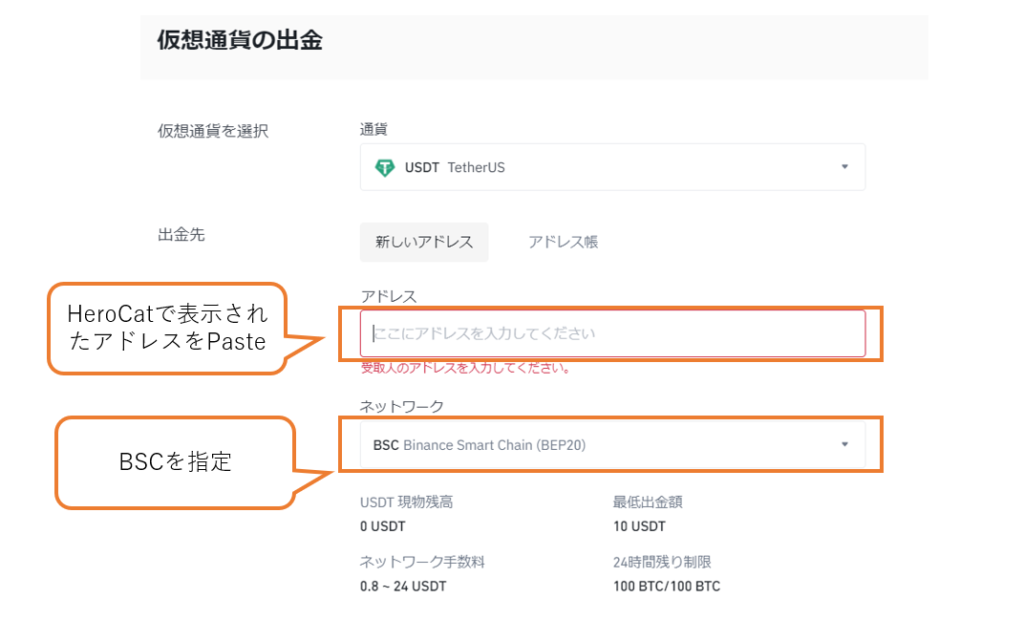Click the 100 BTC/100 BTC remaining limit

click(666, 586)
